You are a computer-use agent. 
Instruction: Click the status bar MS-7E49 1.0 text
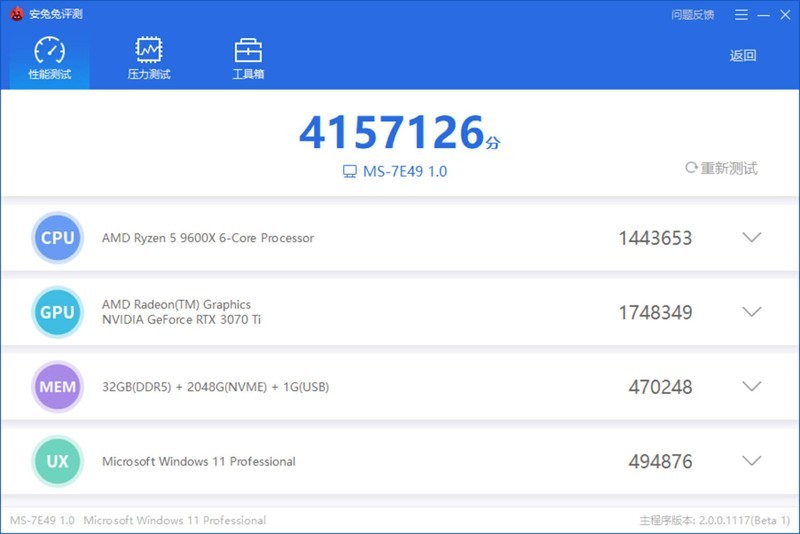pos(42,520)
